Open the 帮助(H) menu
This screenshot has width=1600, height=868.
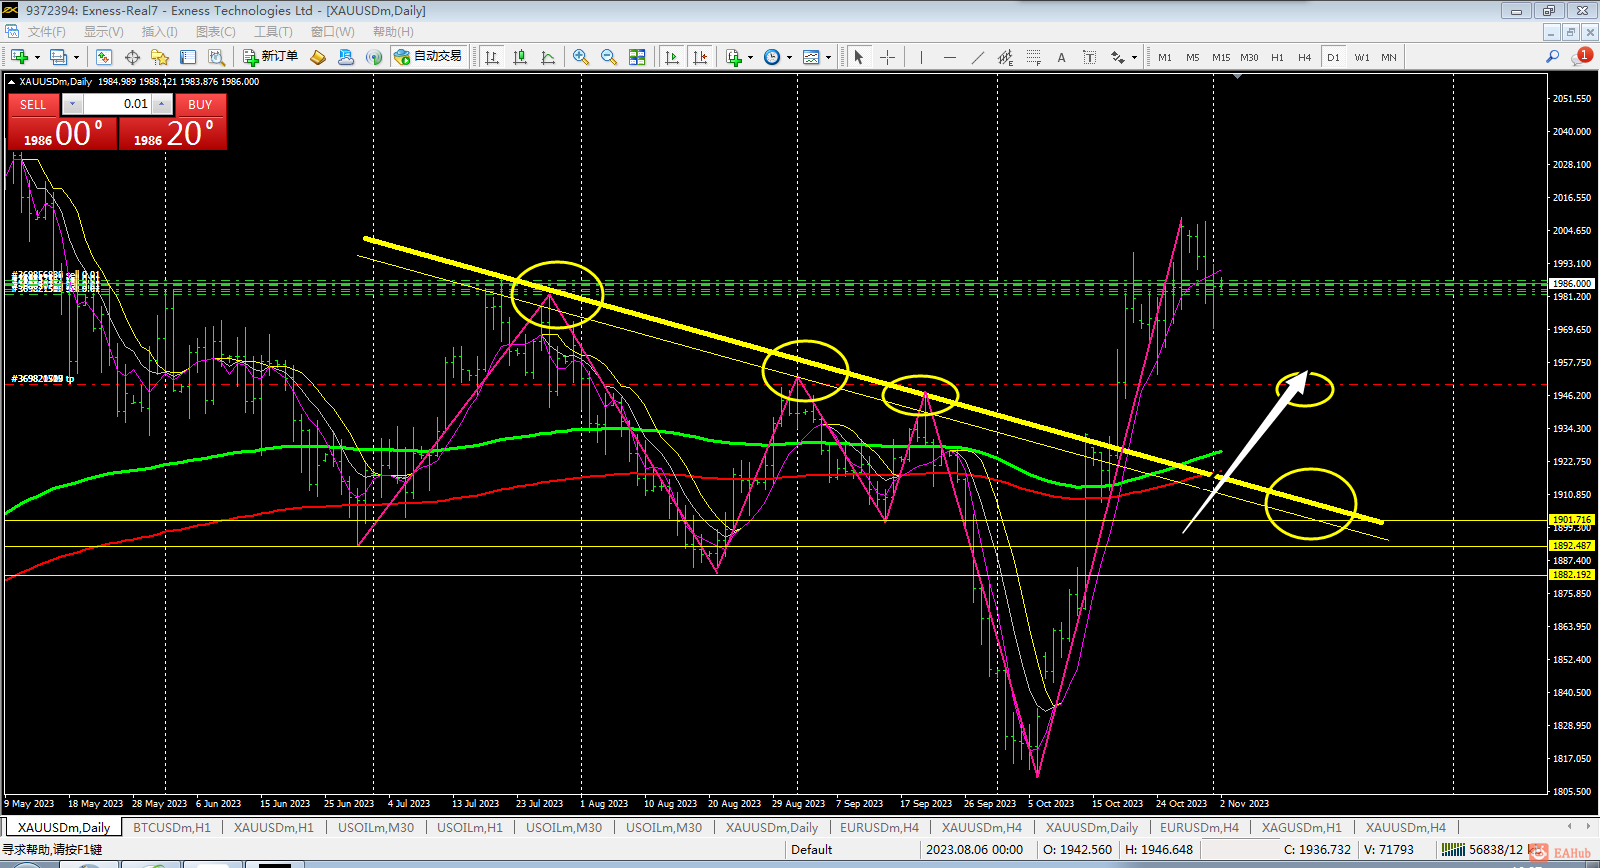pyautogui.click(x=394, y=32)
